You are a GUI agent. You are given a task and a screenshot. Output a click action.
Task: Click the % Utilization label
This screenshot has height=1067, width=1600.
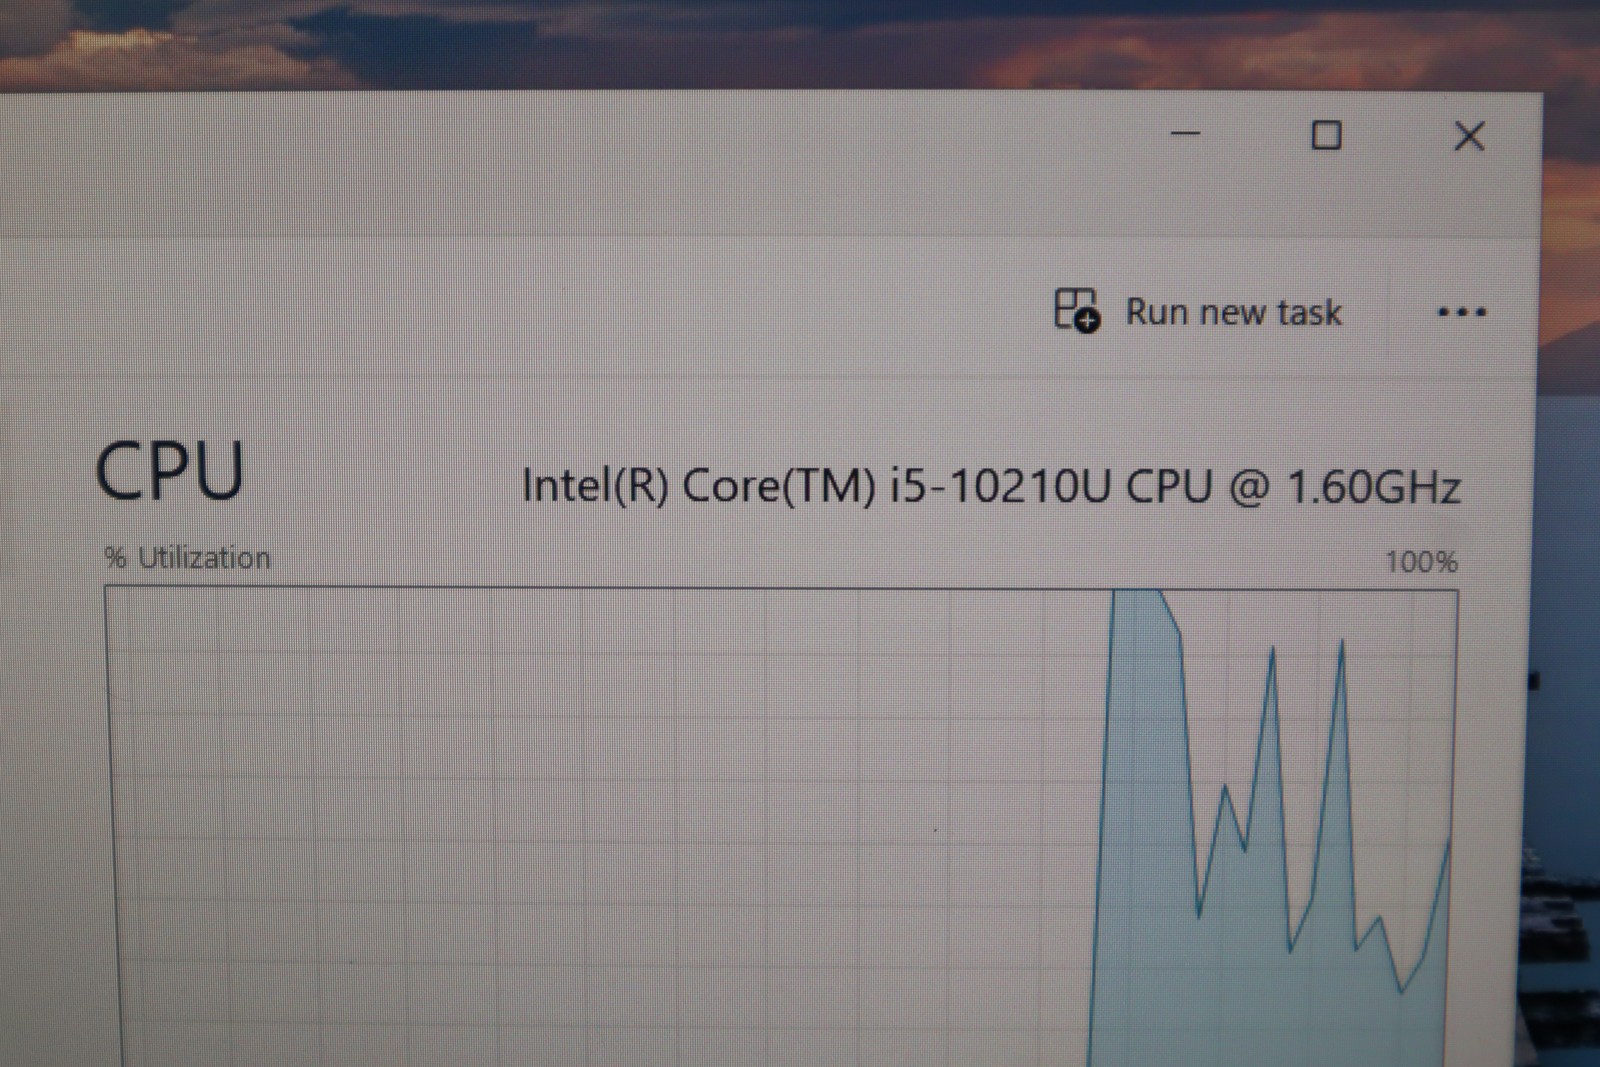tap(187, 557)
